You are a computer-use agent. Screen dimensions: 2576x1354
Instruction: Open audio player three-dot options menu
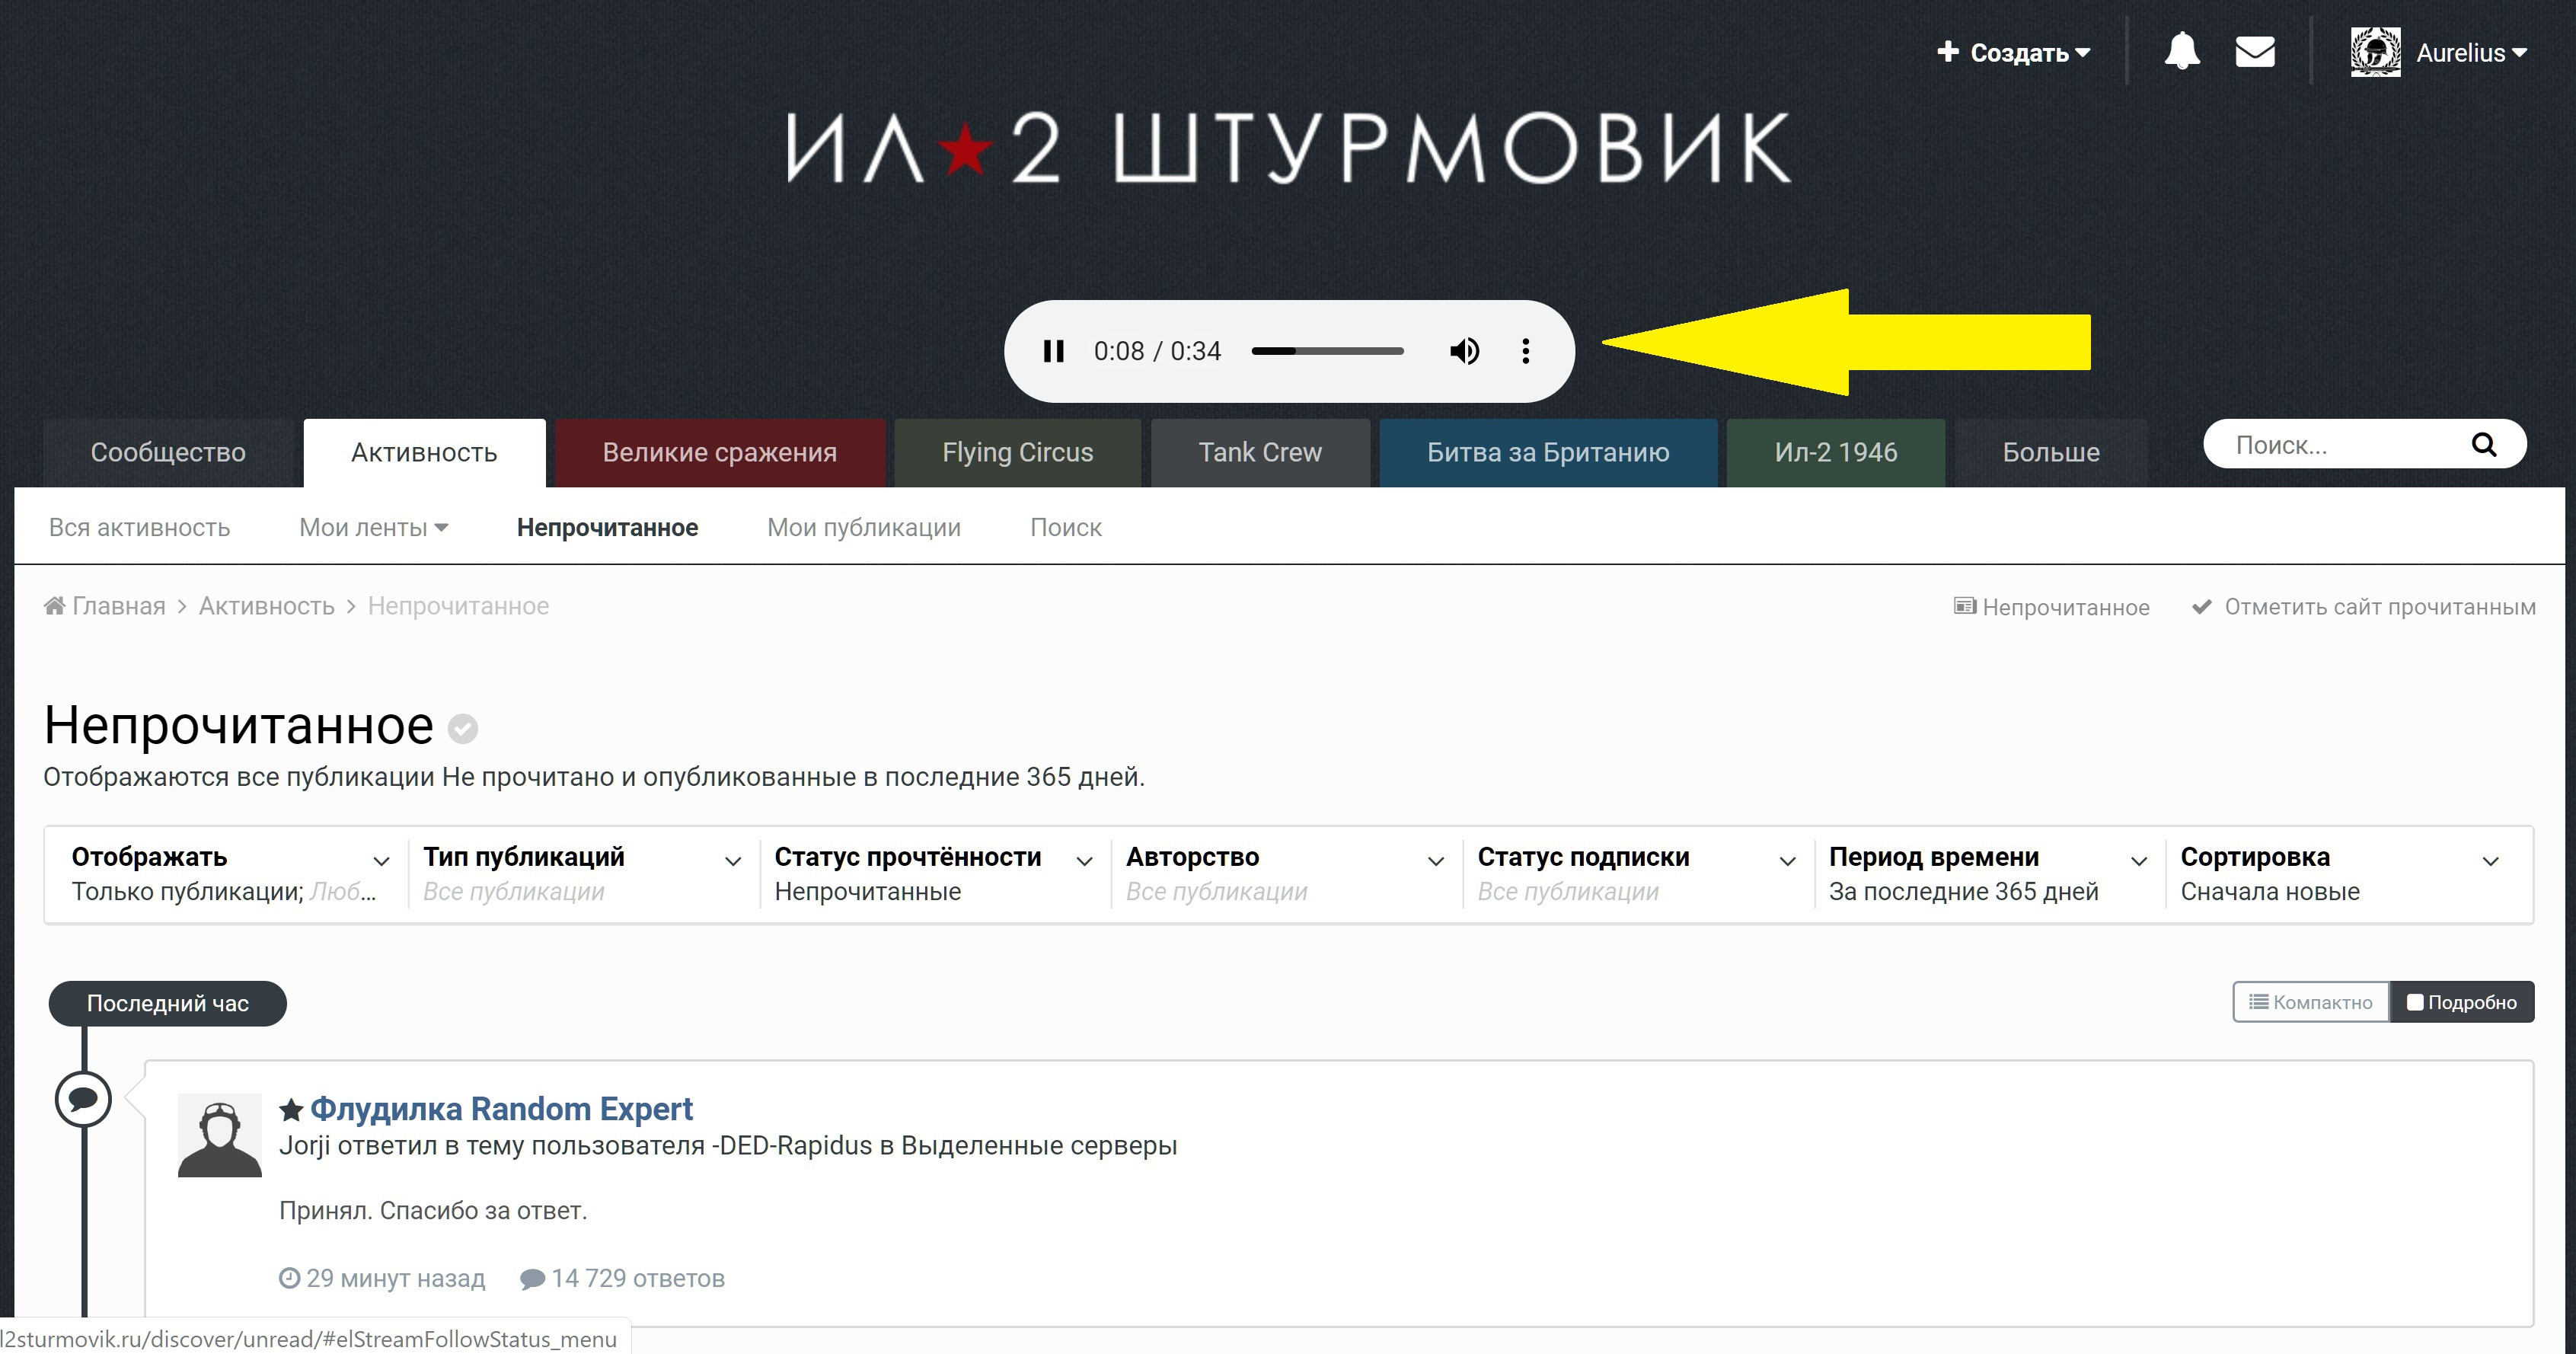tap(1525, 351)
